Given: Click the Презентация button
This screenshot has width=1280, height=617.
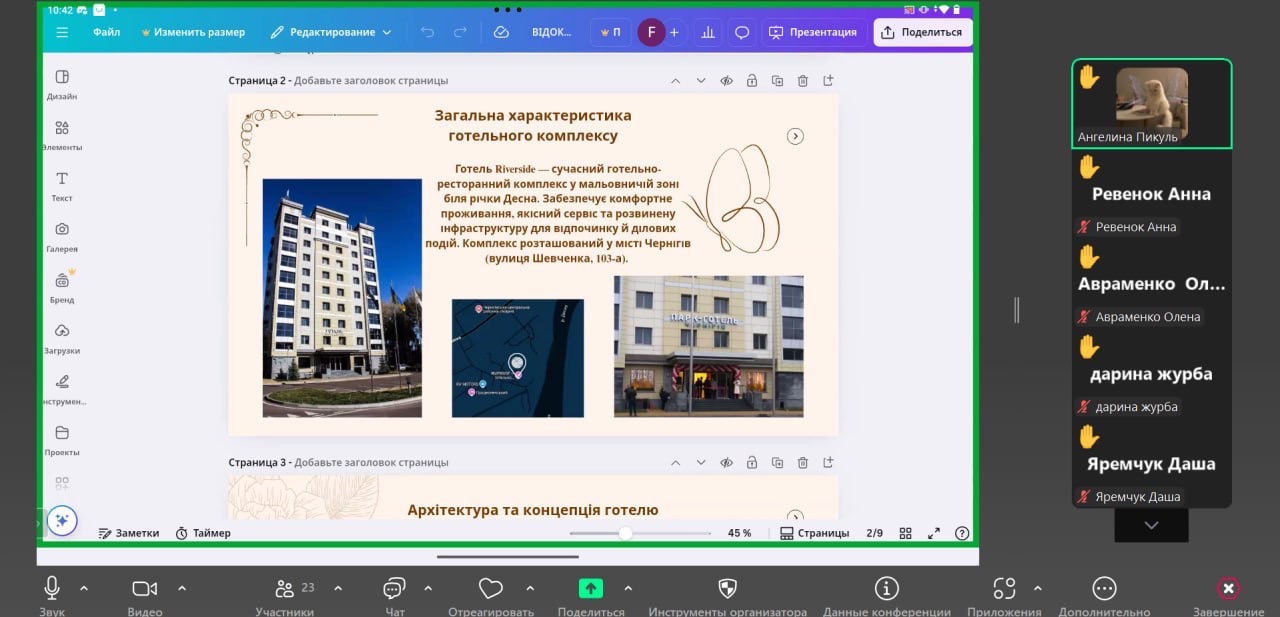Looking at the screenshot, I should point(813,32).
